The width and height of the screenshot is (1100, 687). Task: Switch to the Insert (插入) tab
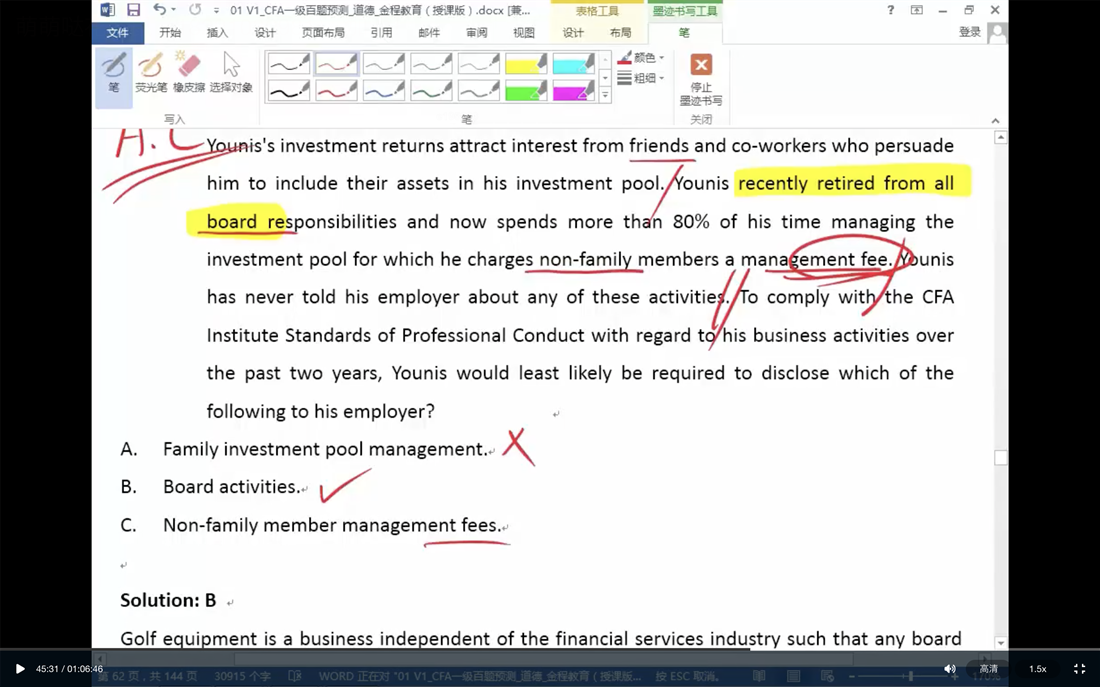coord(217,33)
